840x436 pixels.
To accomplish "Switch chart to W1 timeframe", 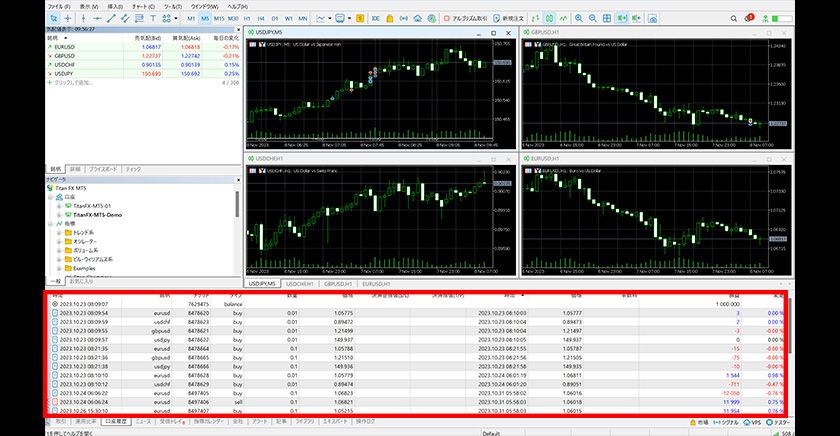I will click(x=289, y=18).
